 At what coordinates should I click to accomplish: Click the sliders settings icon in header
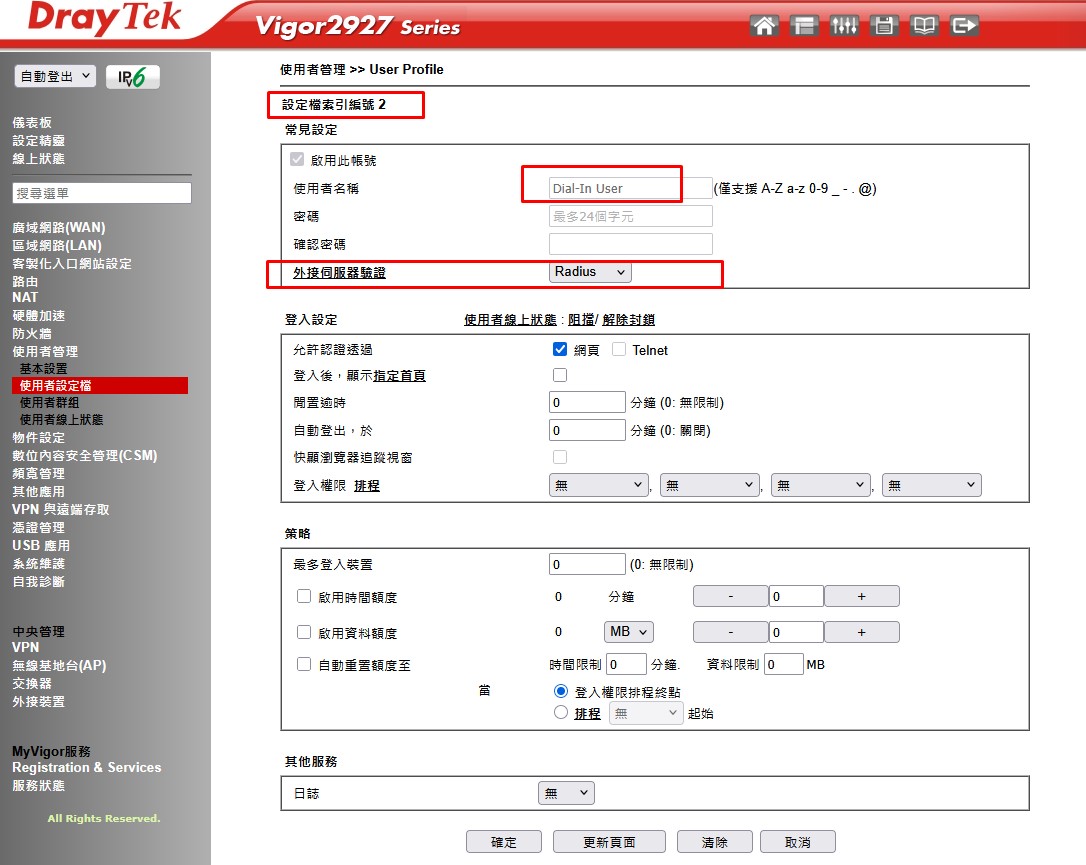tap(844, 26)
